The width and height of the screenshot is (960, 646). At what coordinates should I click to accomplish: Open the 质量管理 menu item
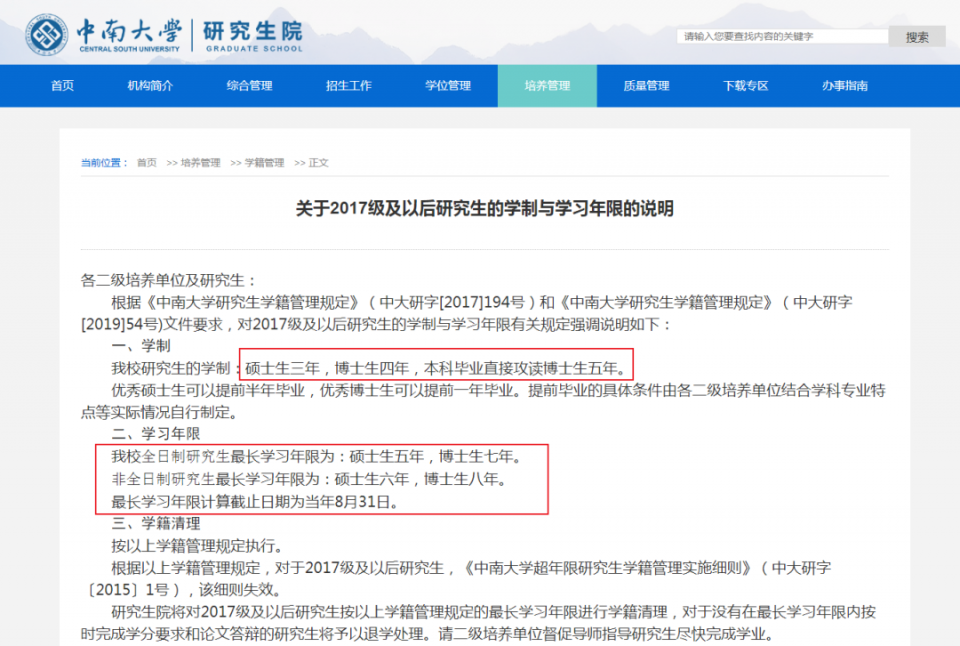(x=647, y=86)
